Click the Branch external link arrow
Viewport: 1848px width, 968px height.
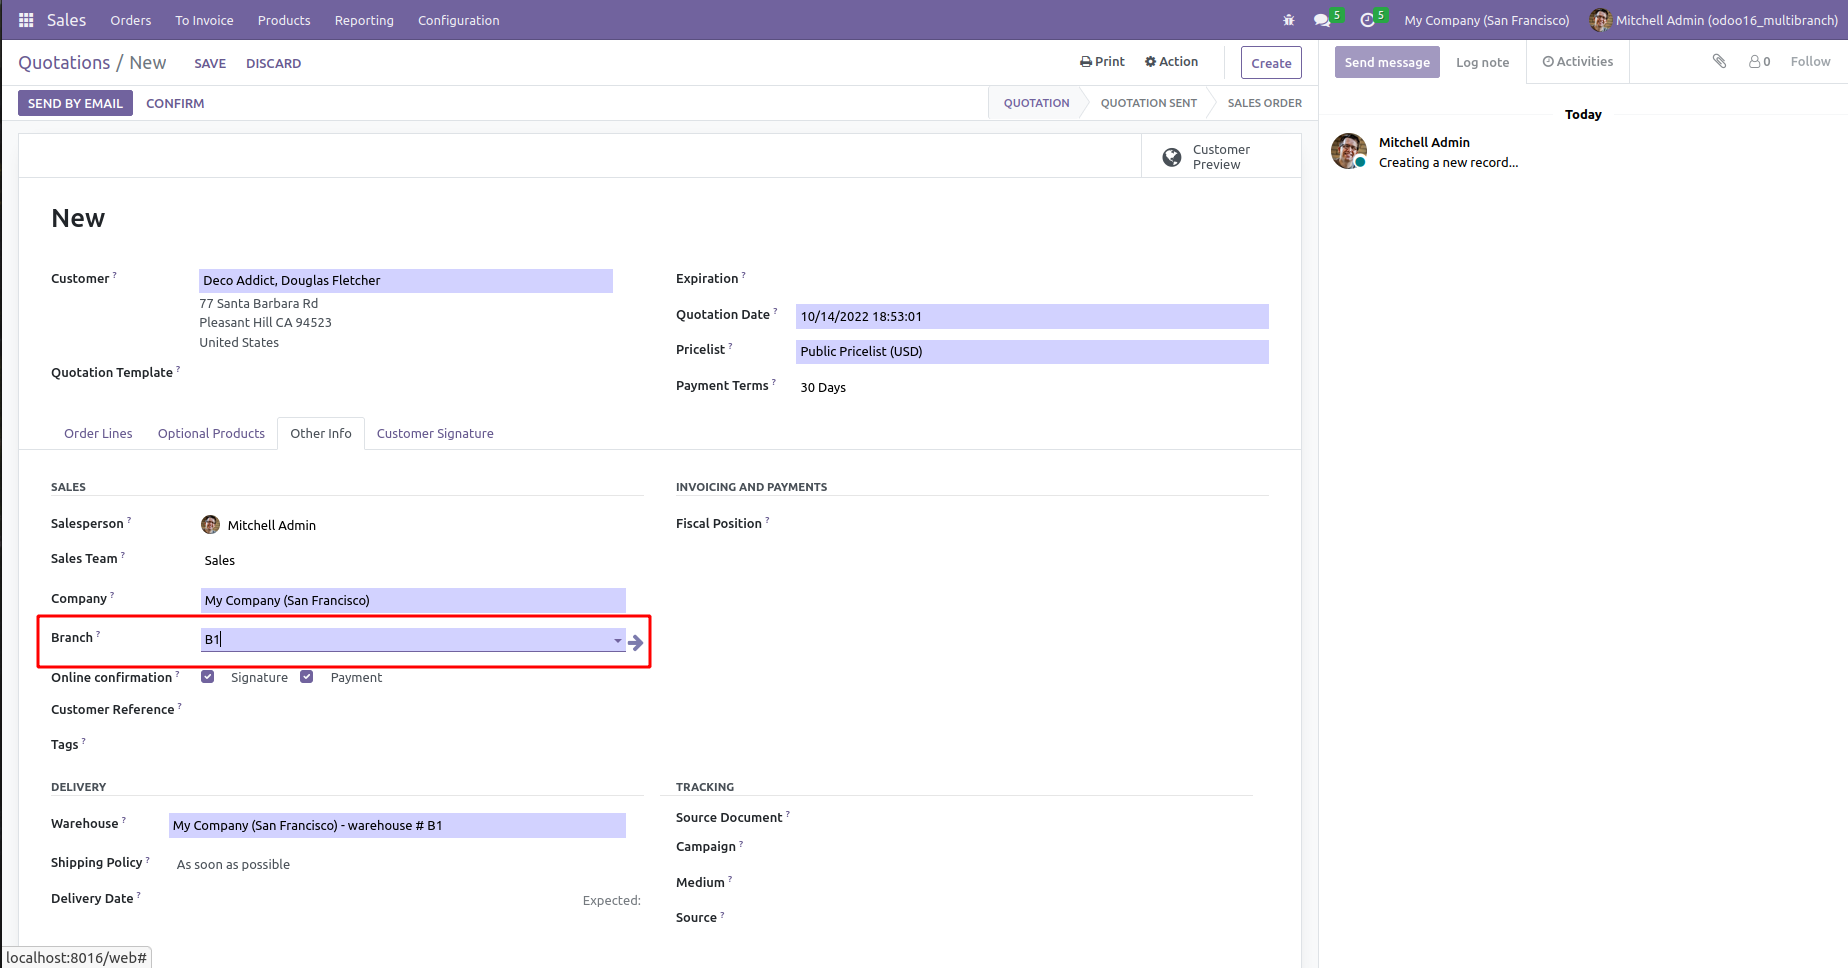click(636, 642)
